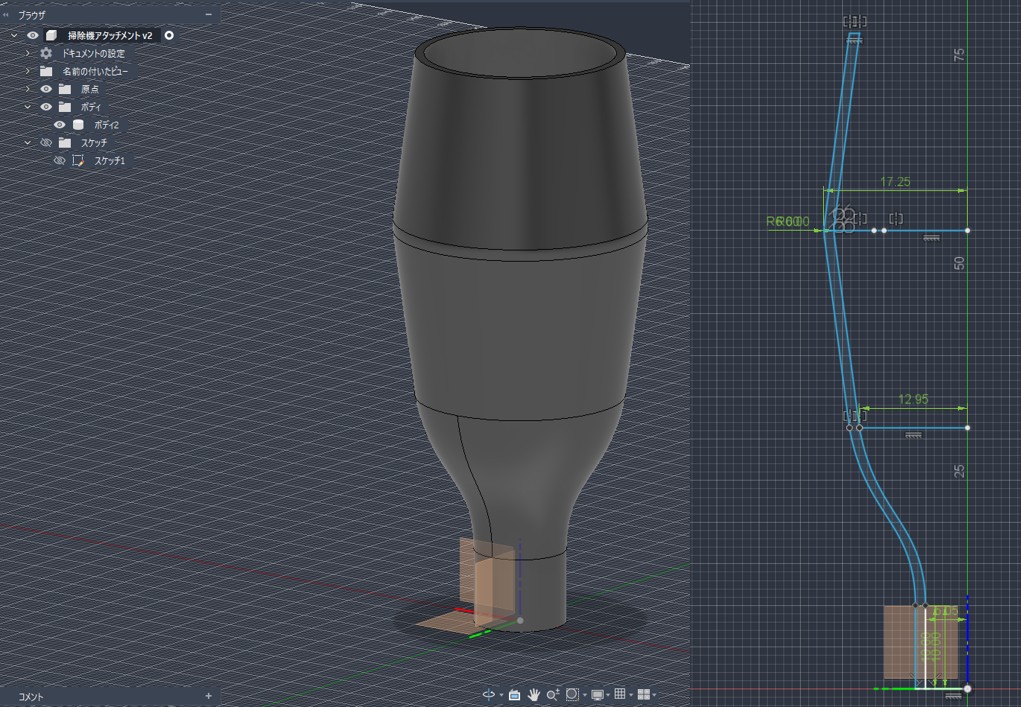This screenshot has height=707, width=1021.
Task: Select the スケッチ folder label
Action: pos(94,143)
